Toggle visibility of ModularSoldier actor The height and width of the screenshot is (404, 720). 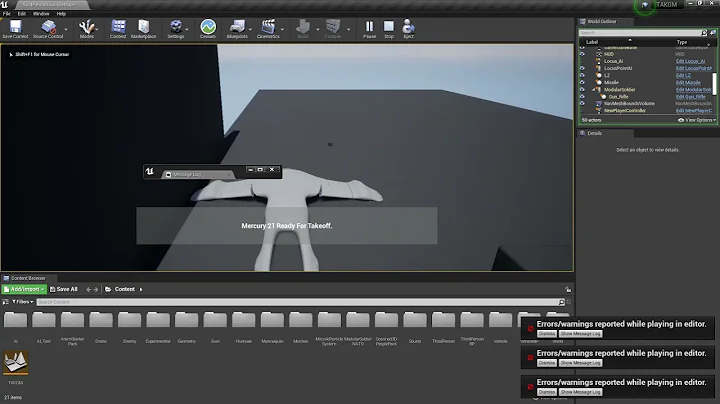coord(582,90)
